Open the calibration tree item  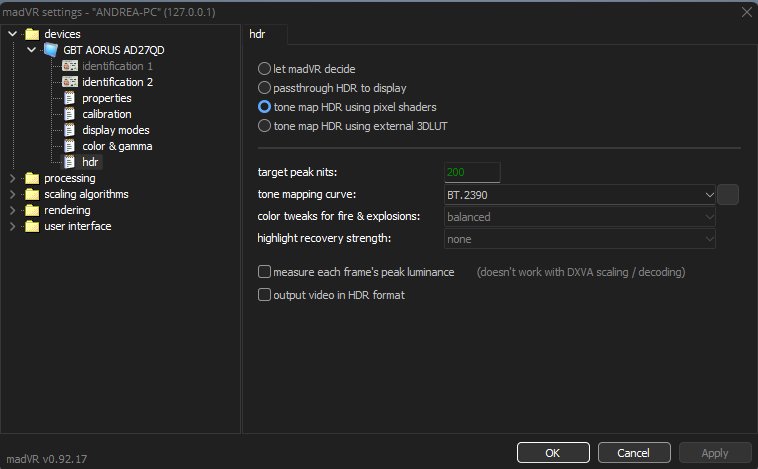coord(107,114)
